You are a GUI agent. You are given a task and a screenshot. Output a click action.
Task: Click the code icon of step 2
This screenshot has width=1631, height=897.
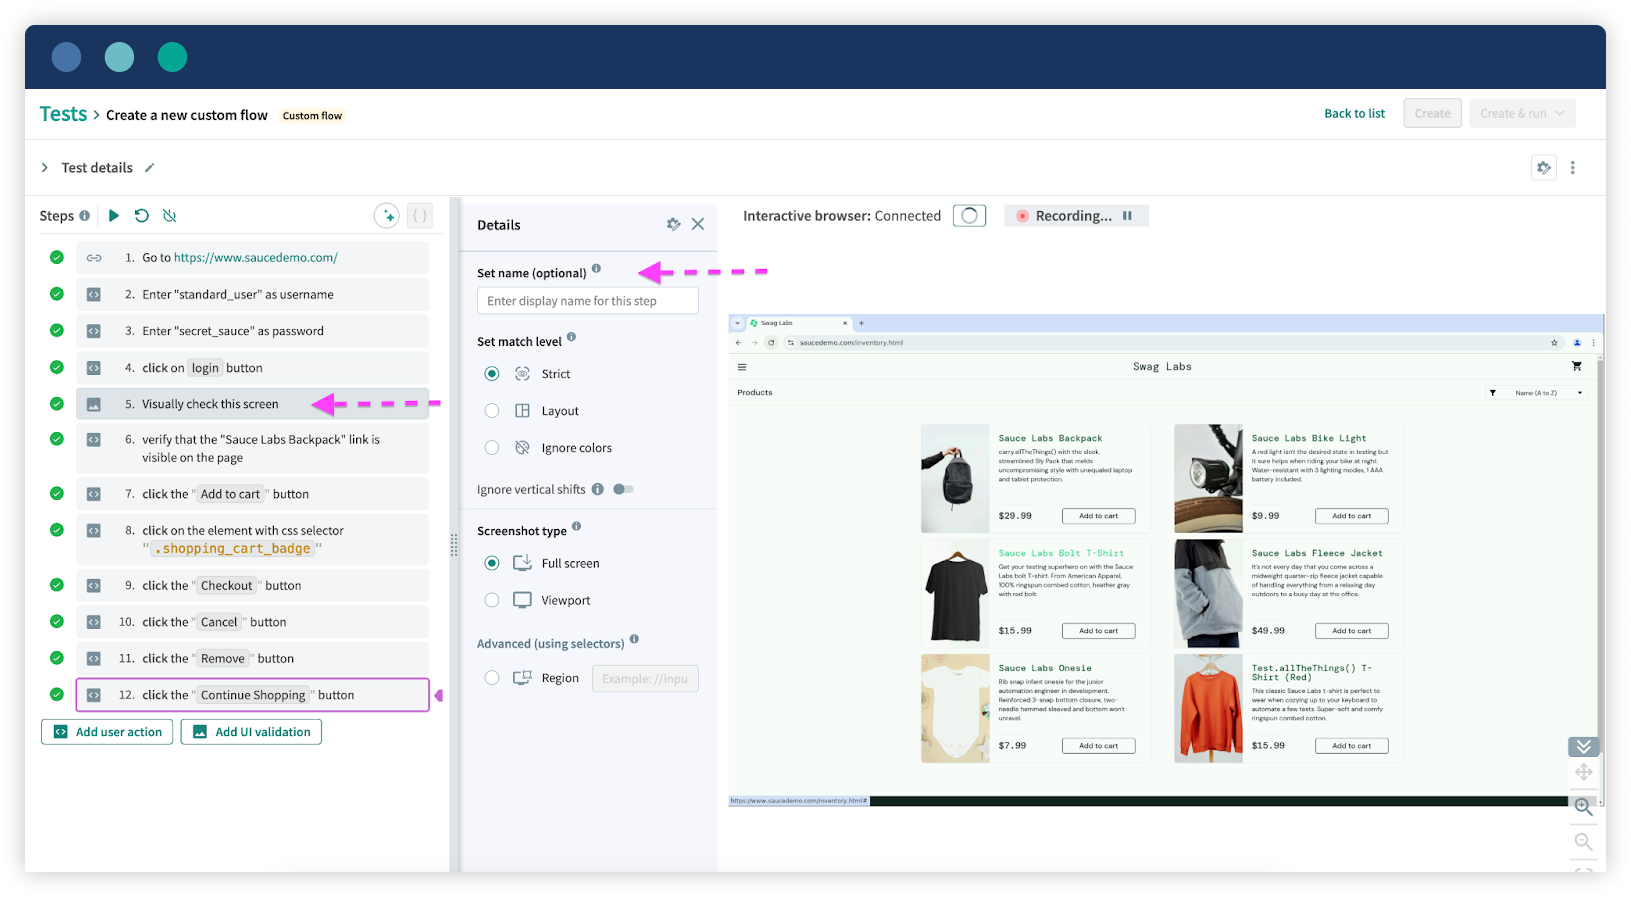(94, 295)
